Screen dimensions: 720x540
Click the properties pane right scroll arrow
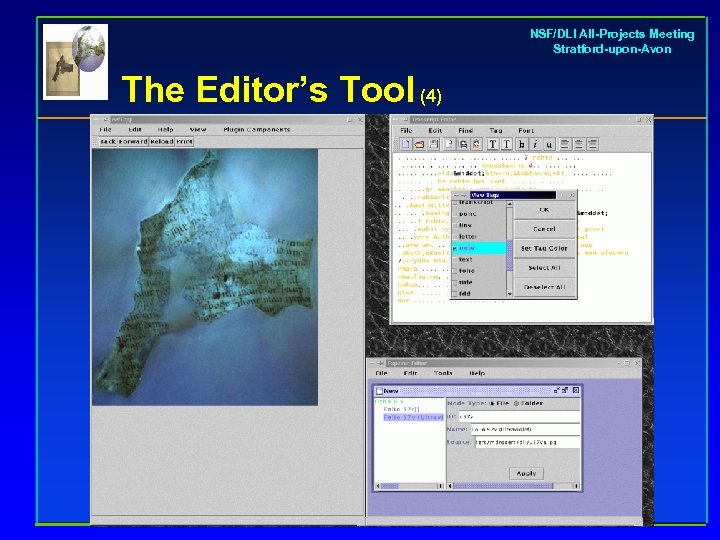(x=576, y=485)
